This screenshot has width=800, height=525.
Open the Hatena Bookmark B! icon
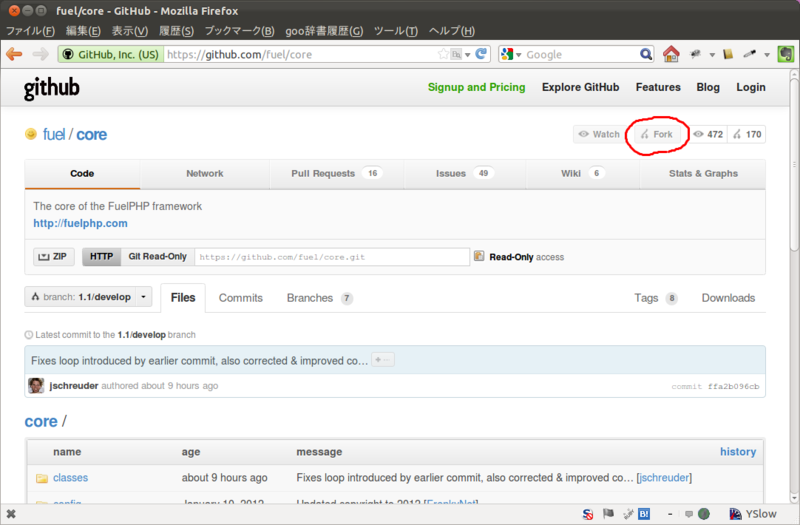[644, 514]
